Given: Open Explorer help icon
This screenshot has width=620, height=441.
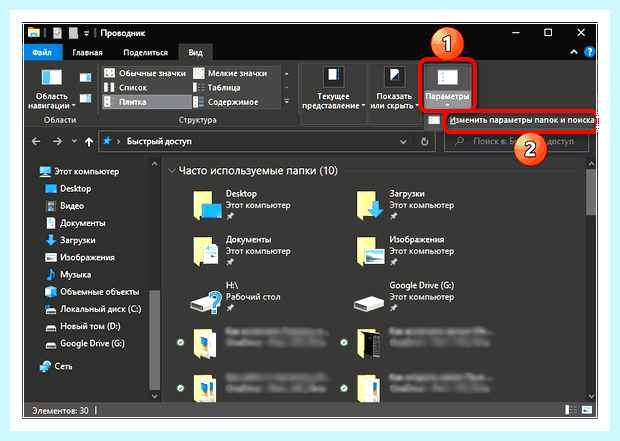Looking at the screenshot, I should pyautogui.click(x=589, y=52).
